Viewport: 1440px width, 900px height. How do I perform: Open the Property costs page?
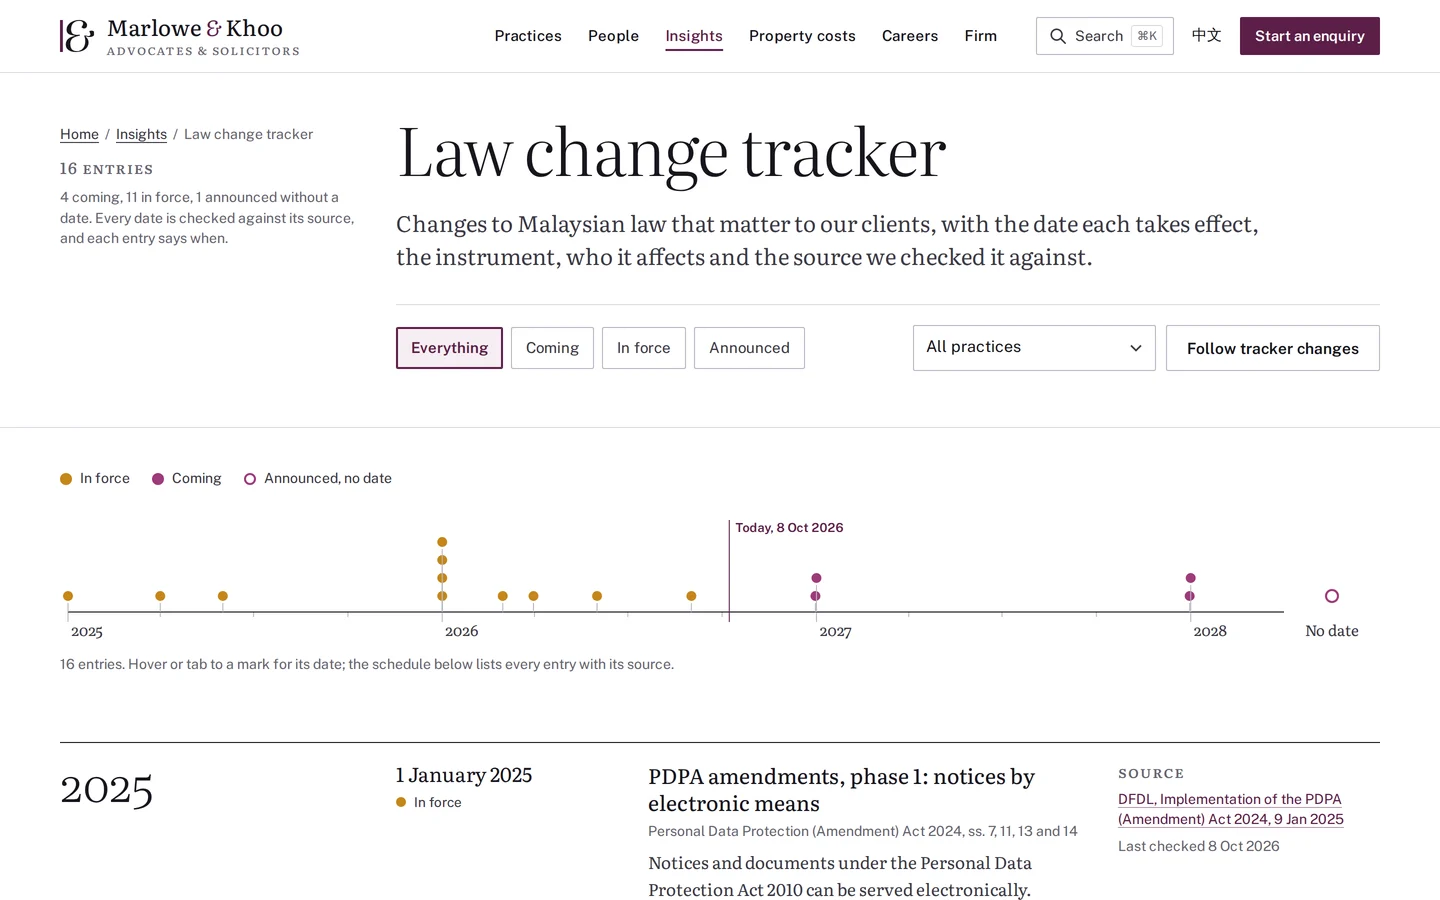(x=802, y=36)
